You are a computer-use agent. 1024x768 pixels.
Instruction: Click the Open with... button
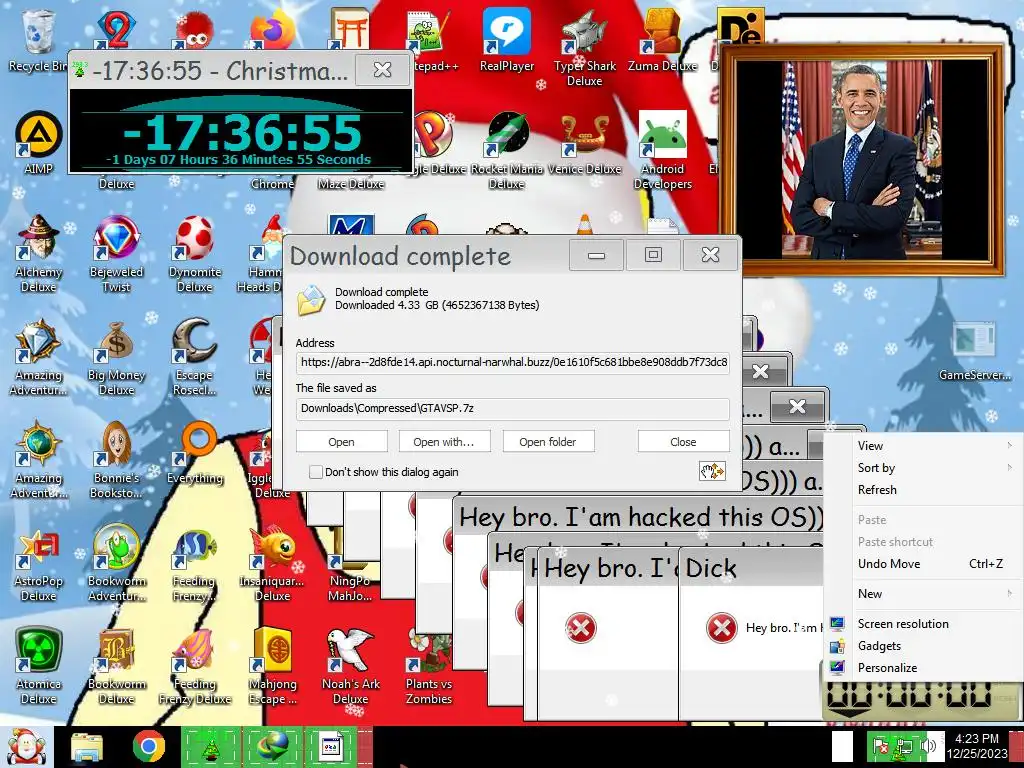[444, 441]
